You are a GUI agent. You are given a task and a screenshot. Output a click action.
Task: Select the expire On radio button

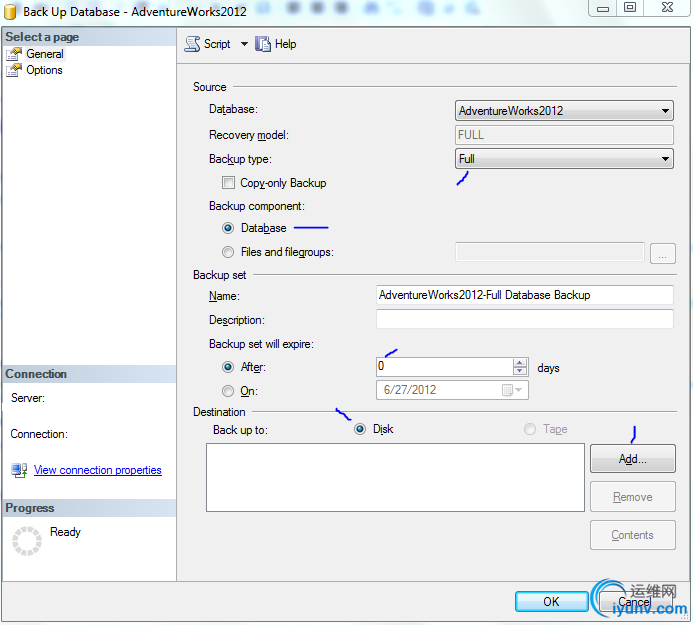228,391
